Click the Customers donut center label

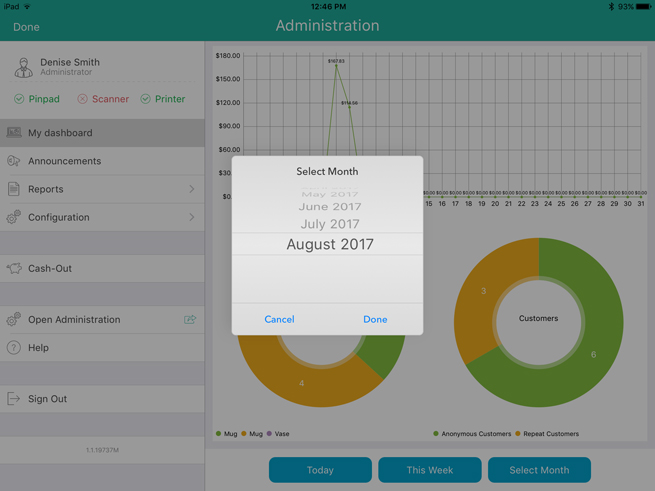538,318
